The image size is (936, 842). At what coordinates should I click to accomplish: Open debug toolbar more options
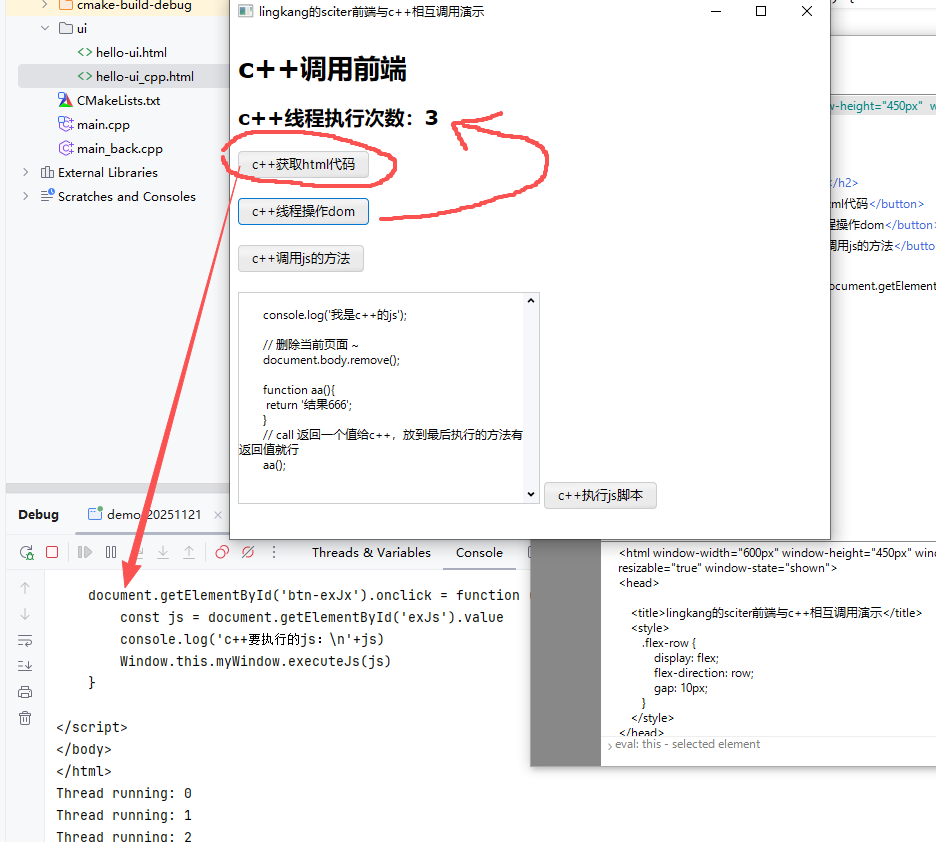(274, 552)
